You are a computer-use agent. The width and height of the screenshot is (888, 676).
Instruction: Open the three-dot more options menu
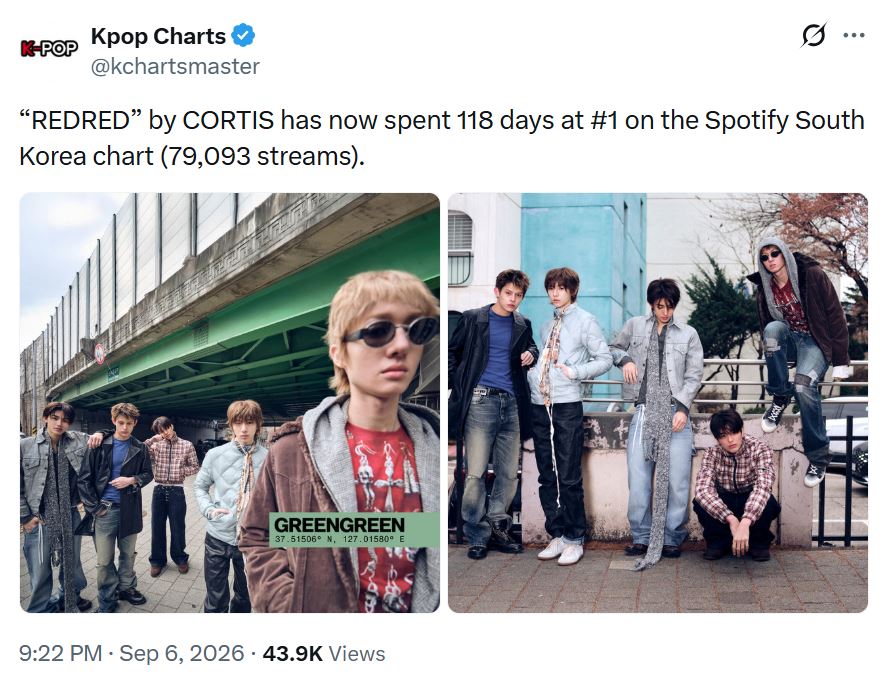point(854,35)
